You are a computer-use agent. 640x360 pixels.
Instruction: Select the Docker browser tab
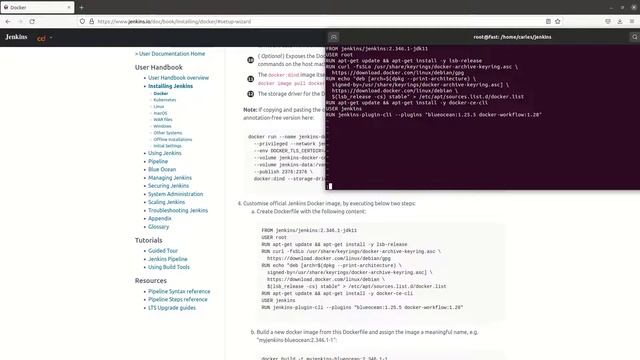(x=37, y=7)
